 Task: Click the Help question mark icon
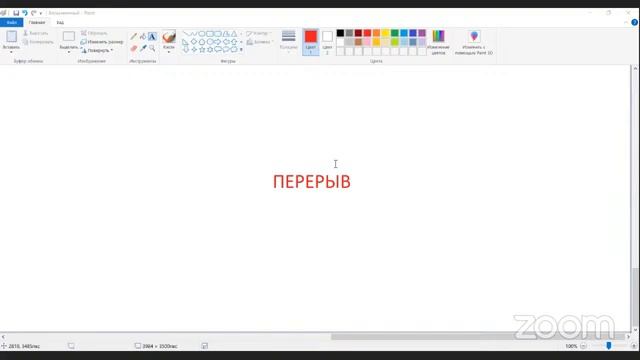tap(634, 22)
